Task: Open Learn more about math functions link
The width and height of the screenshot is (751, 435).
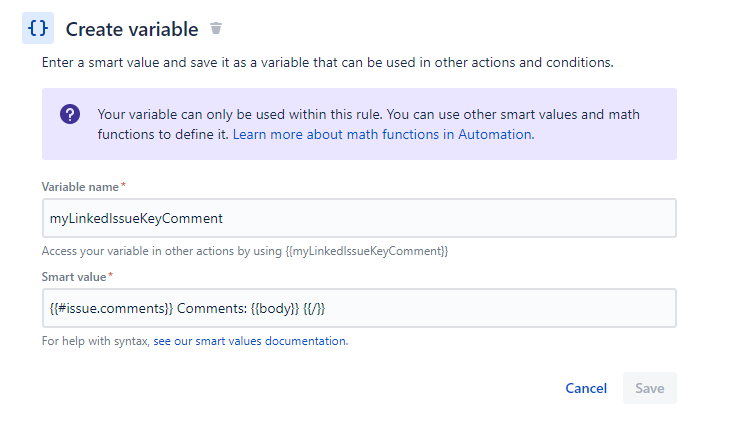Action: [383, 134]
